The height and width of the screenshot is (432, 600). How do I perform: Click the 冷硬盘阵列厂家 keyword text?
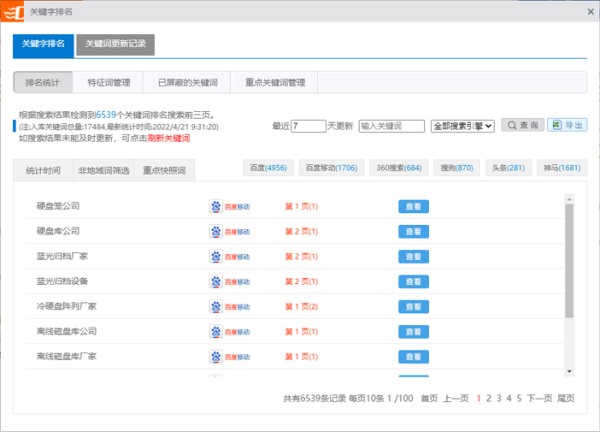tap(67, 306)
